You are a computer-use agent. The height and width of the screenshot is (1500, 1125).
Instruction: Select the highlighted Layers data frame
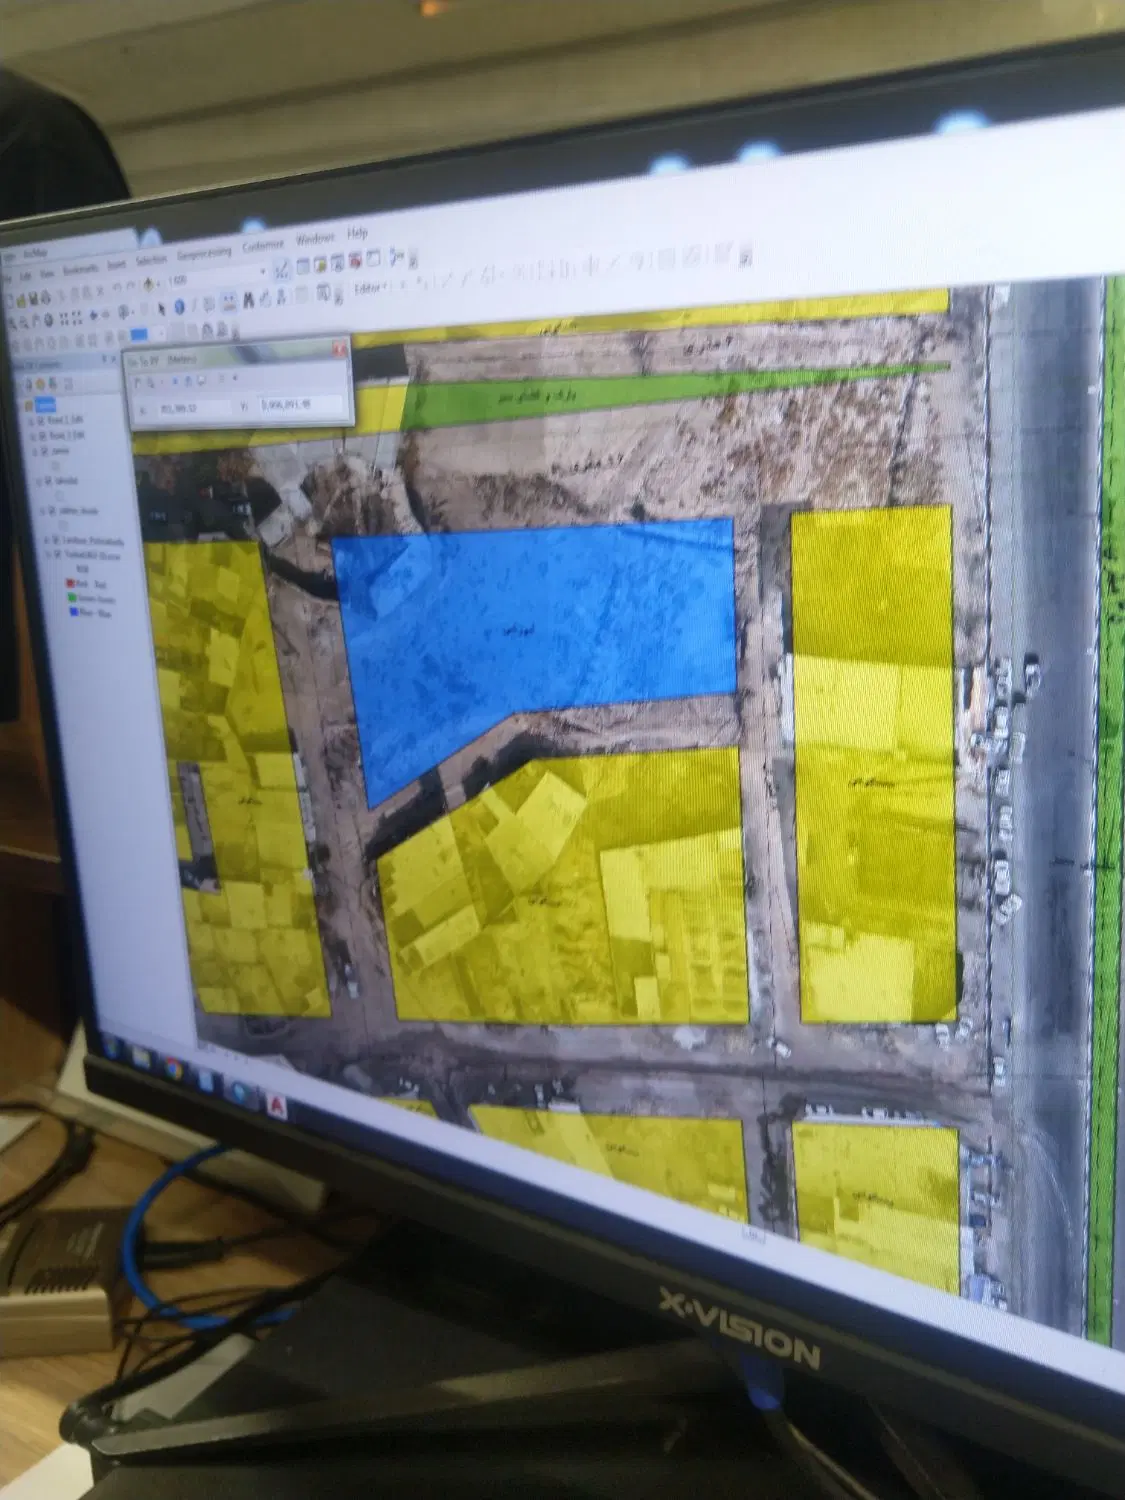[x=44, y=405]
